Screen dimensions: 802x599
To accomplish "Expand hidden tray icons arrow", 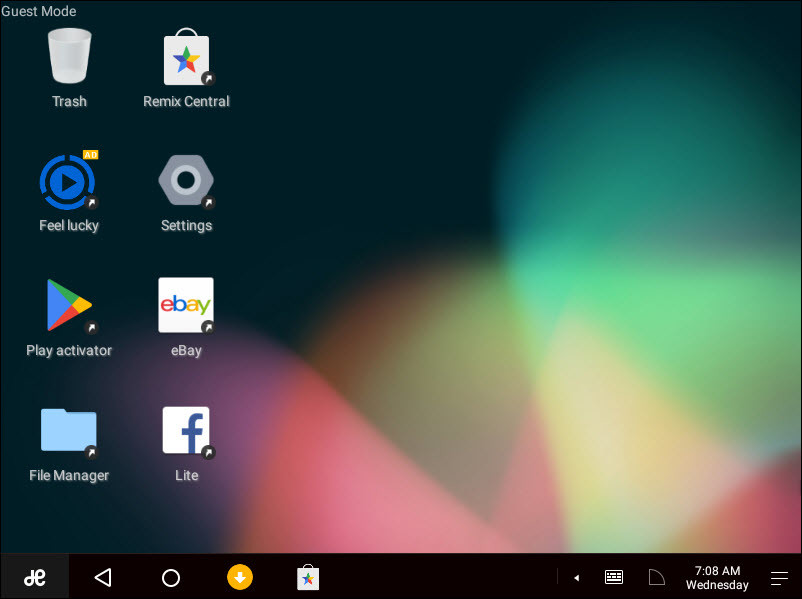I will tap(576, 578).
